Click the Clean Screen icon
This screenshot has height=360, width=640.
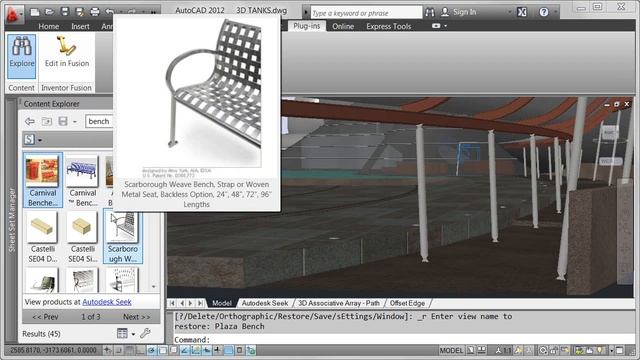coord(620,350)
